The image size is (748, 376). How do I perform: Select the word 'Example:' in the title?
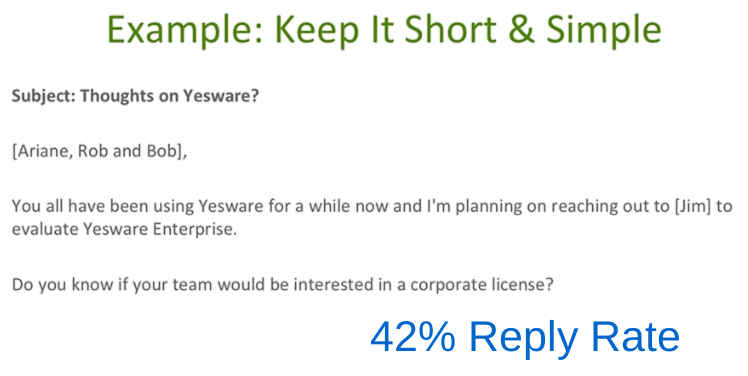(x=185, y=30)
